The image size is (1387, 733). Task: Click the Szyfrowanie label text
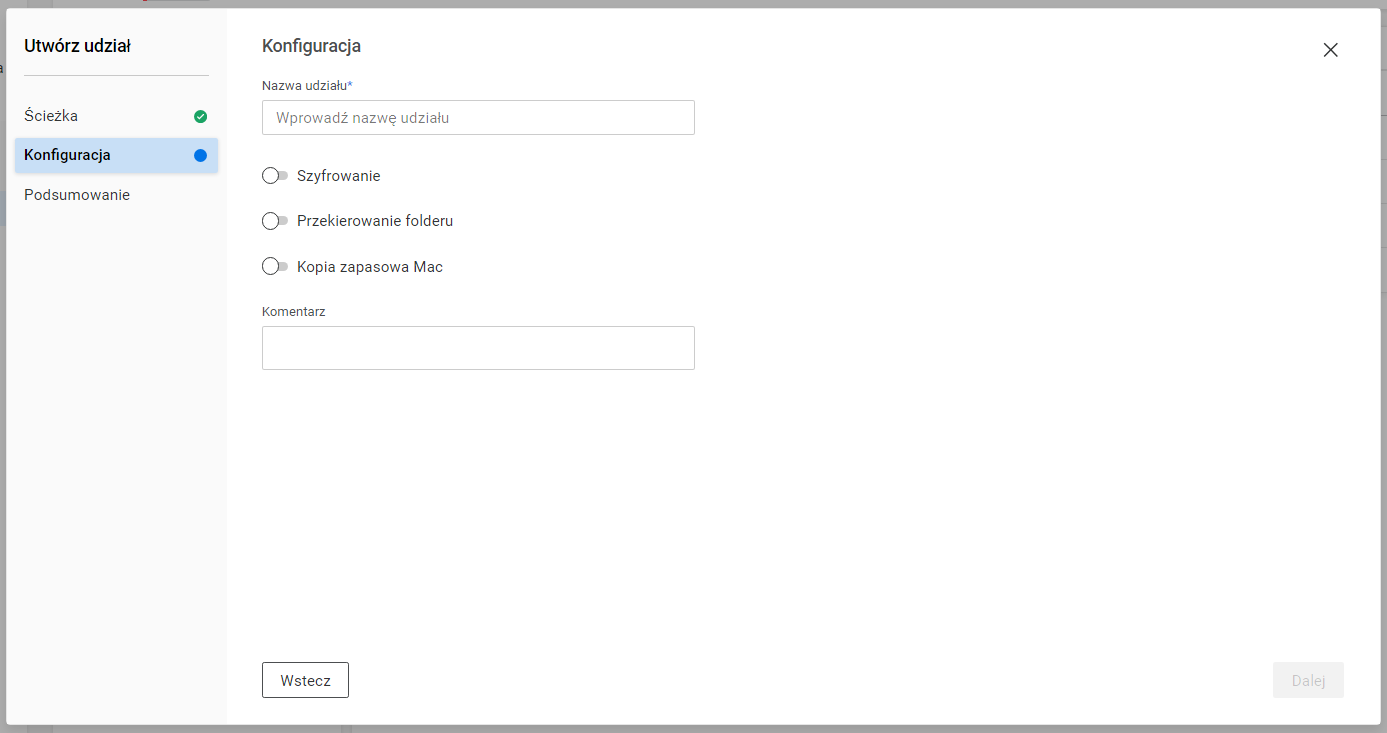338,176
